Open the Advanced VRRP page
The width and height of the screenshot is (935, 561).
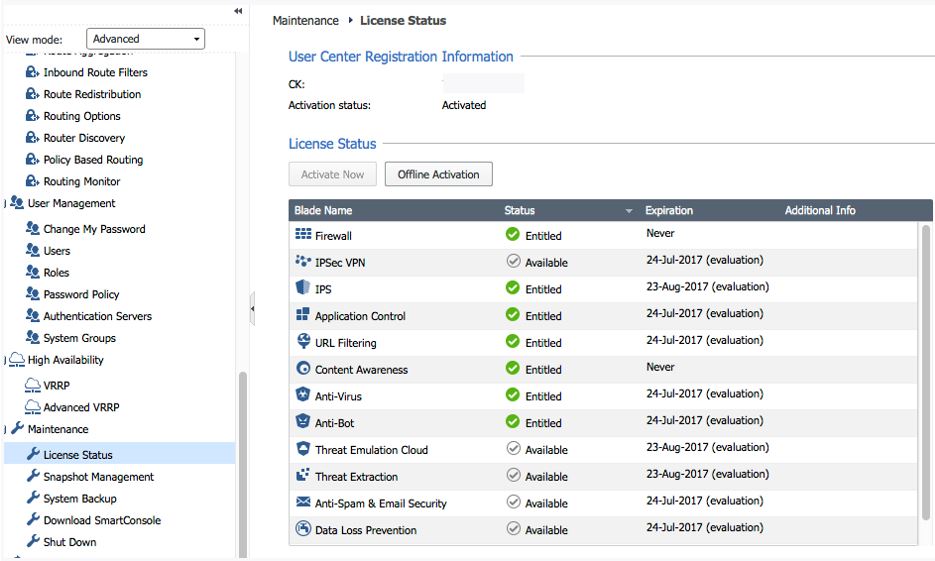[80, 407]
